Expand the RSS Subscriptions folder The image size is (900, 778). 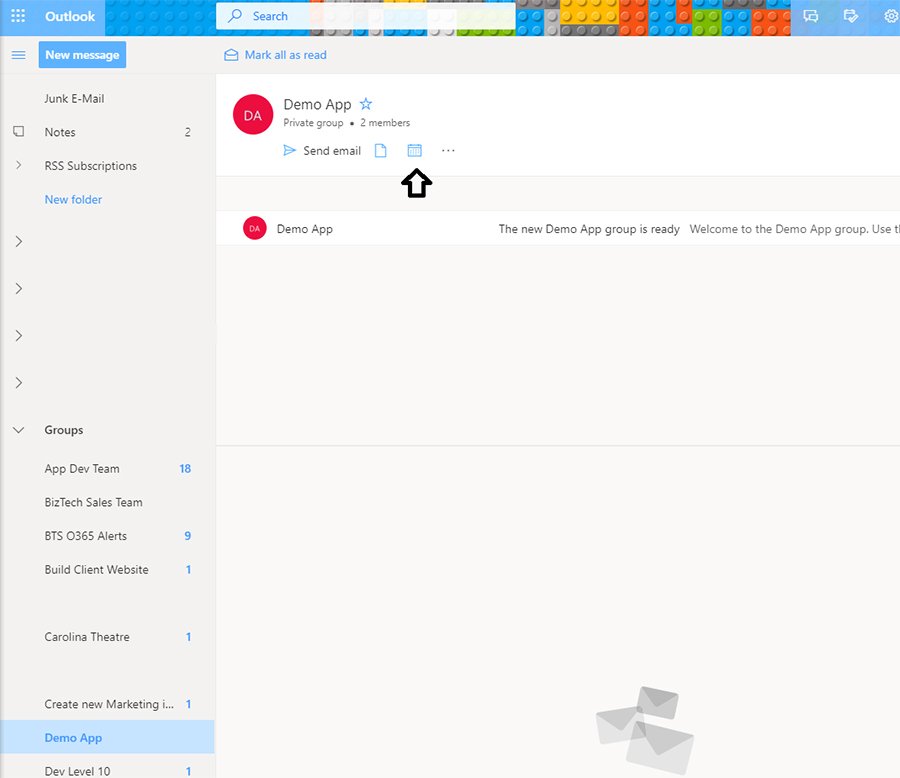17,165
